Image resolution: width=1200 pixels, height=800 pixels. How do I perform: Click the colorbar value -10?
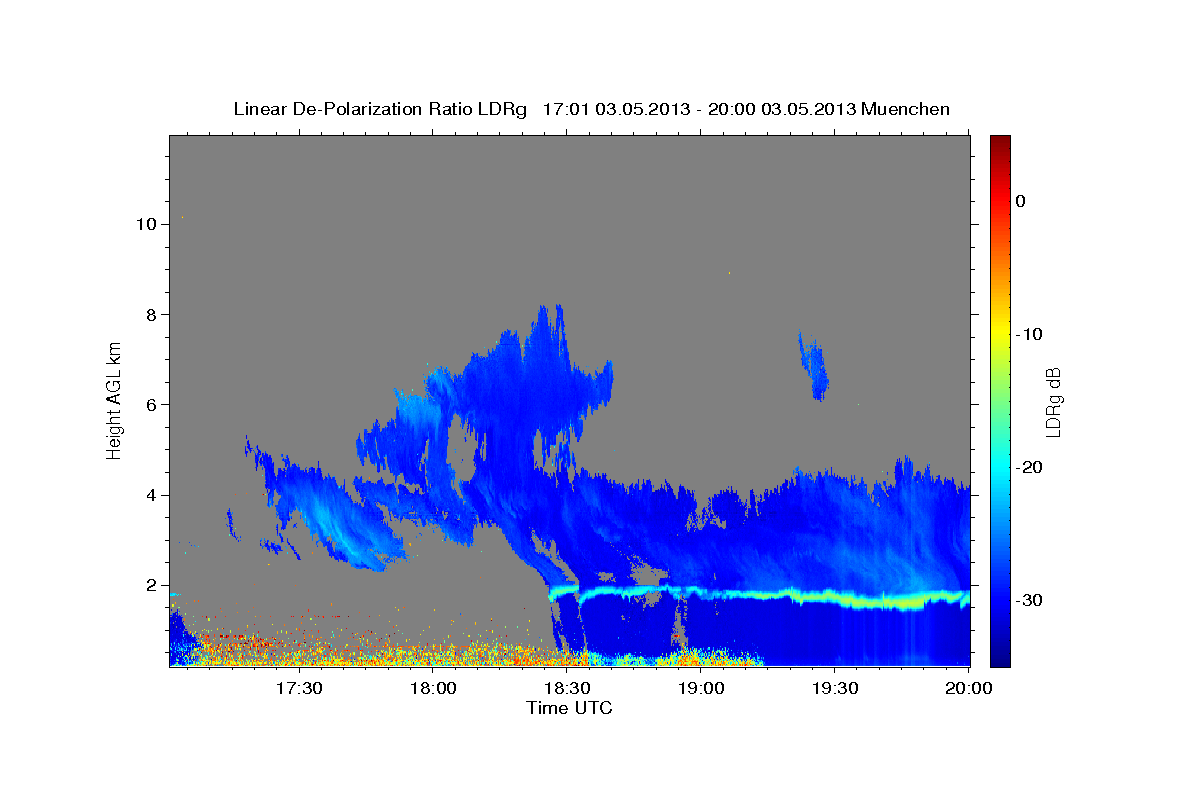1030,334
